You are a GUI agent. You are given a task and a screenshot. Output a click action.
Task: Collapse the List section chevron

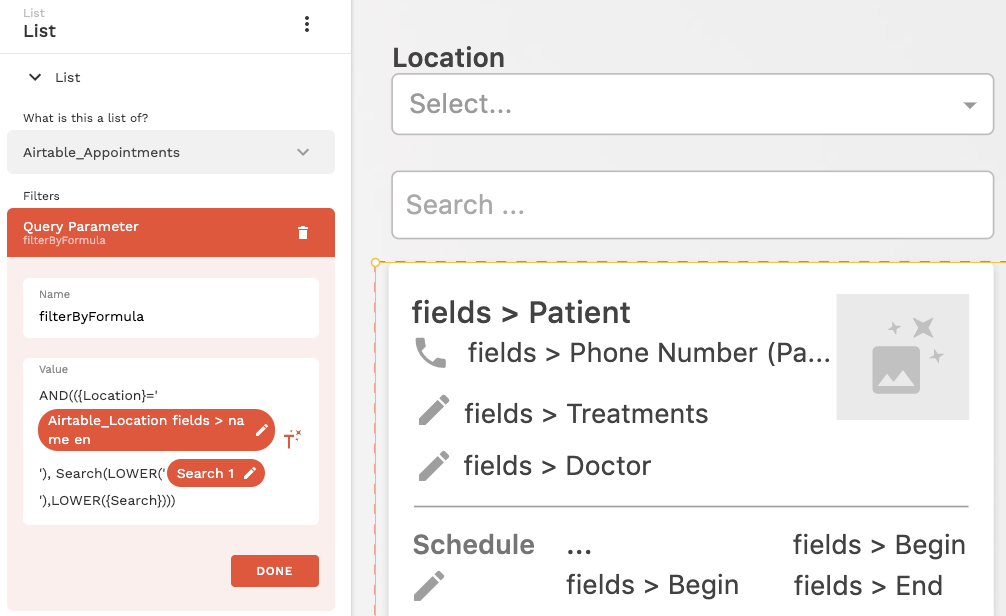tap(36, 77)
